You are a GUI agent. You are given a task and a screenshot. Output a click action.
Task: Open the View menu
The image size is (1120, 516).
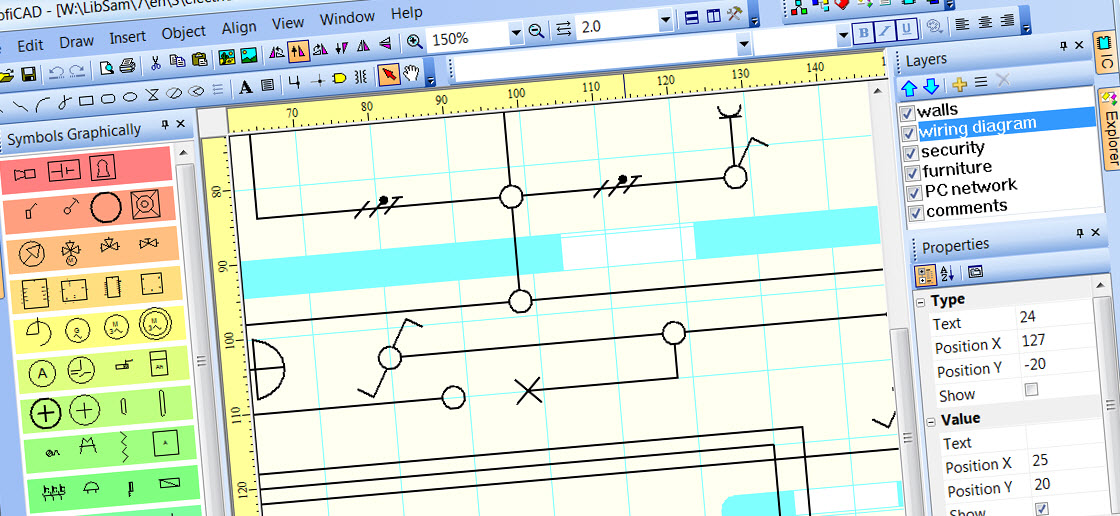pyautogui.click(x=288, y=24)
